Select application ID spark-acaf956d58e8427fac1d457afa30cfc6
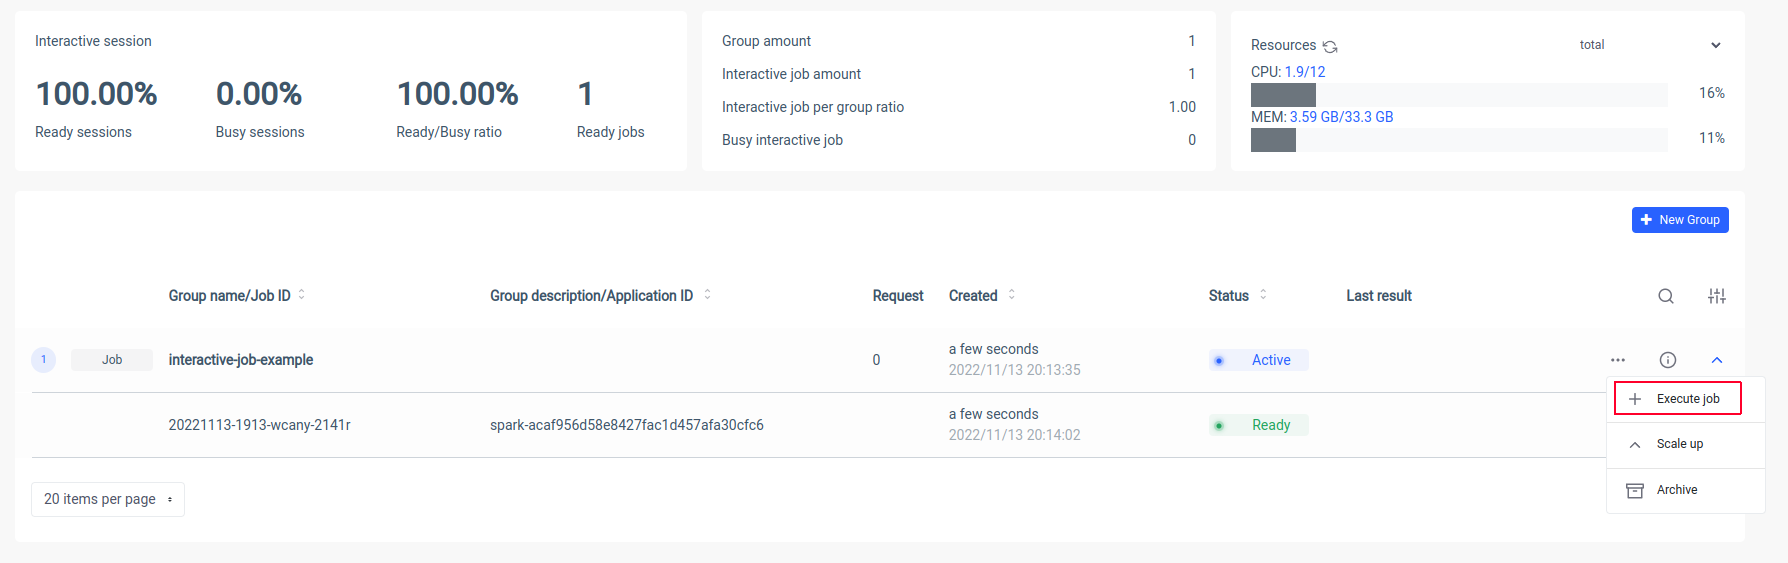The height and width of the screenshot is (563, 1788). 627,425
